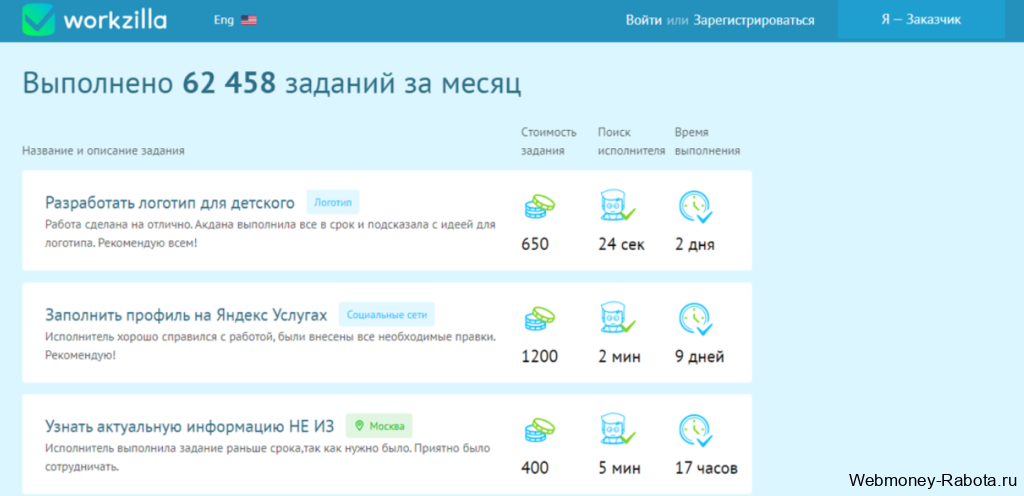Click the price value 650

535,245
